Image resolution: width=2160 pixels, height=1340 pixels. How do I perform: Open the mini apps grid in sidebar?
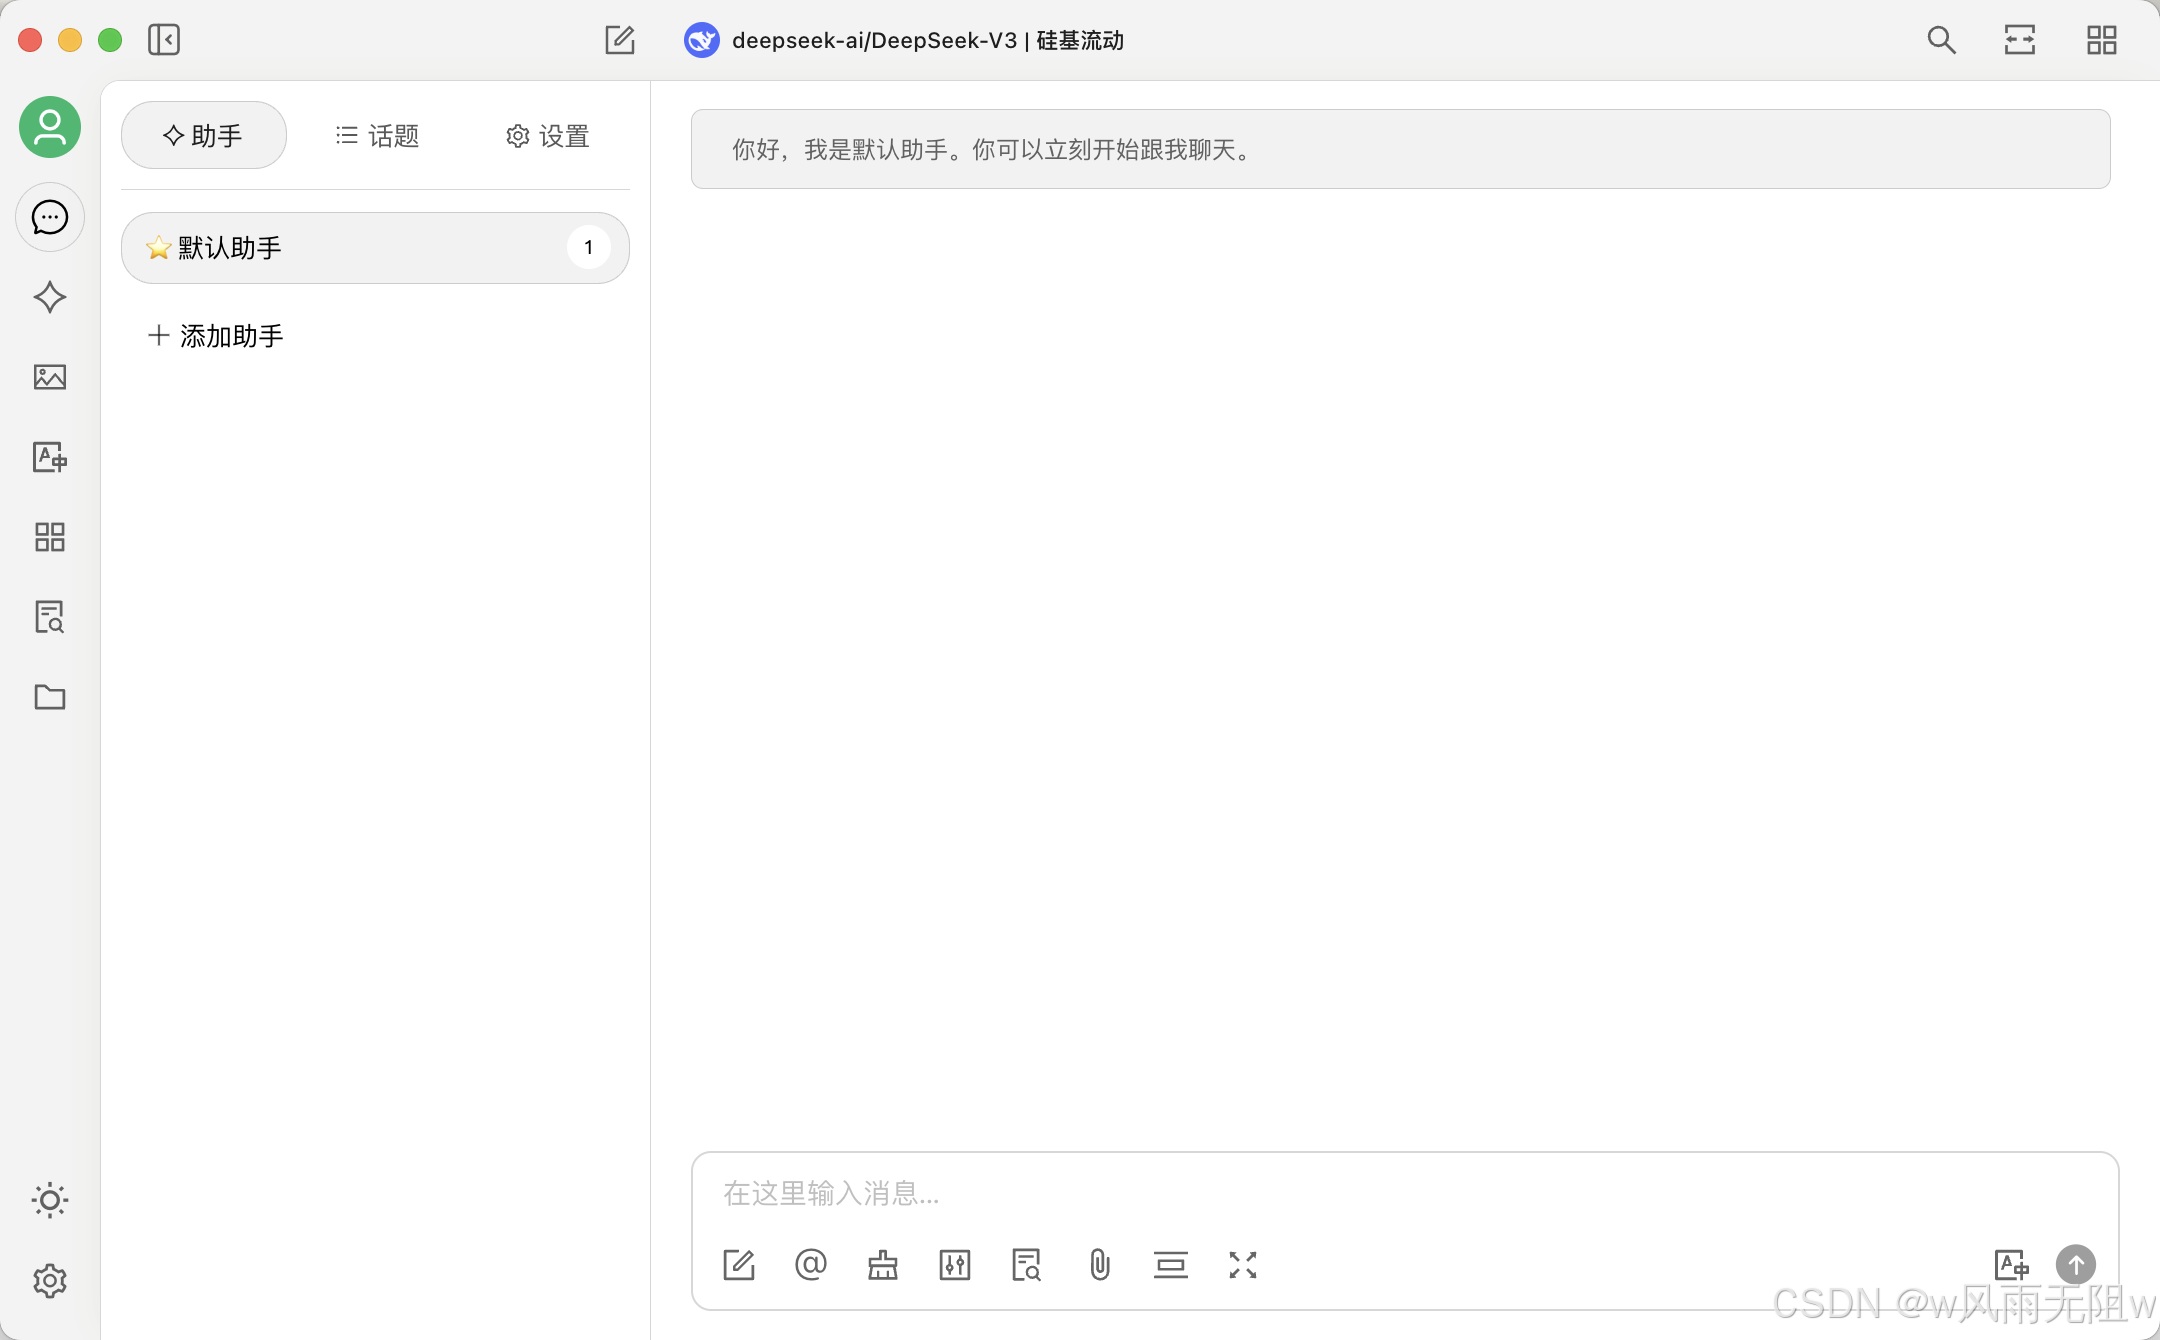[49, 537]
